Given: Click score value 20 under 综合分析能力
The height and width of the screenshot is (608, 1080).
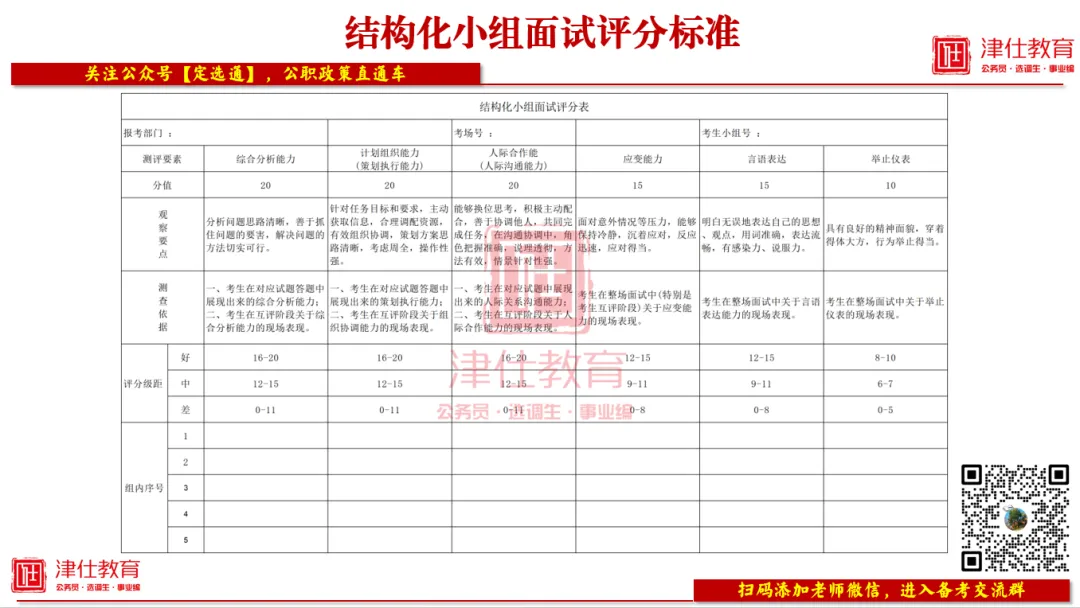Looking at the screenshot, I should [x=265, y=185].
